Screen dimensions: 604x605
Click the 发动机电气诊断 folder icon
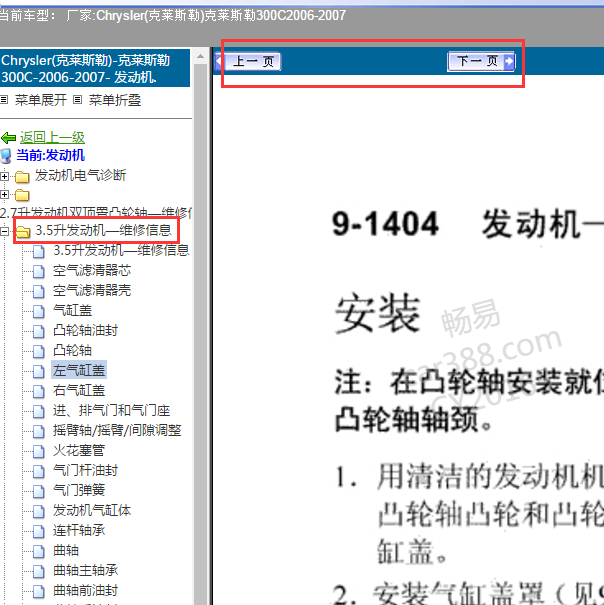click(22, 177)
